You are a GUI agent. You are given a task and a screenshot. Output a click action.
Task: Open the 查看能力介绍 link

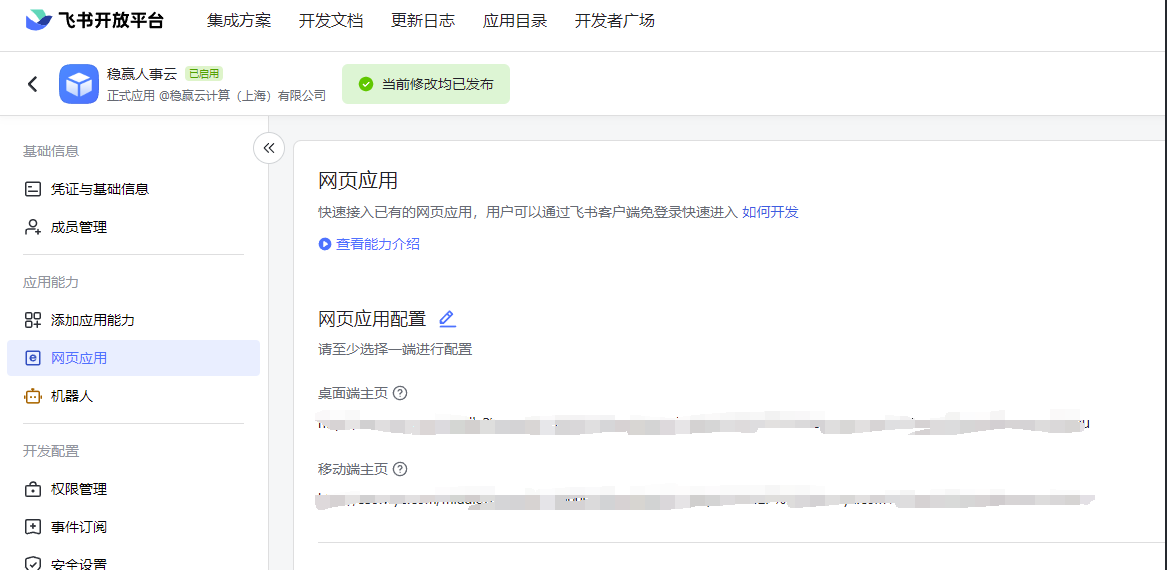click(x=378, y=244)
